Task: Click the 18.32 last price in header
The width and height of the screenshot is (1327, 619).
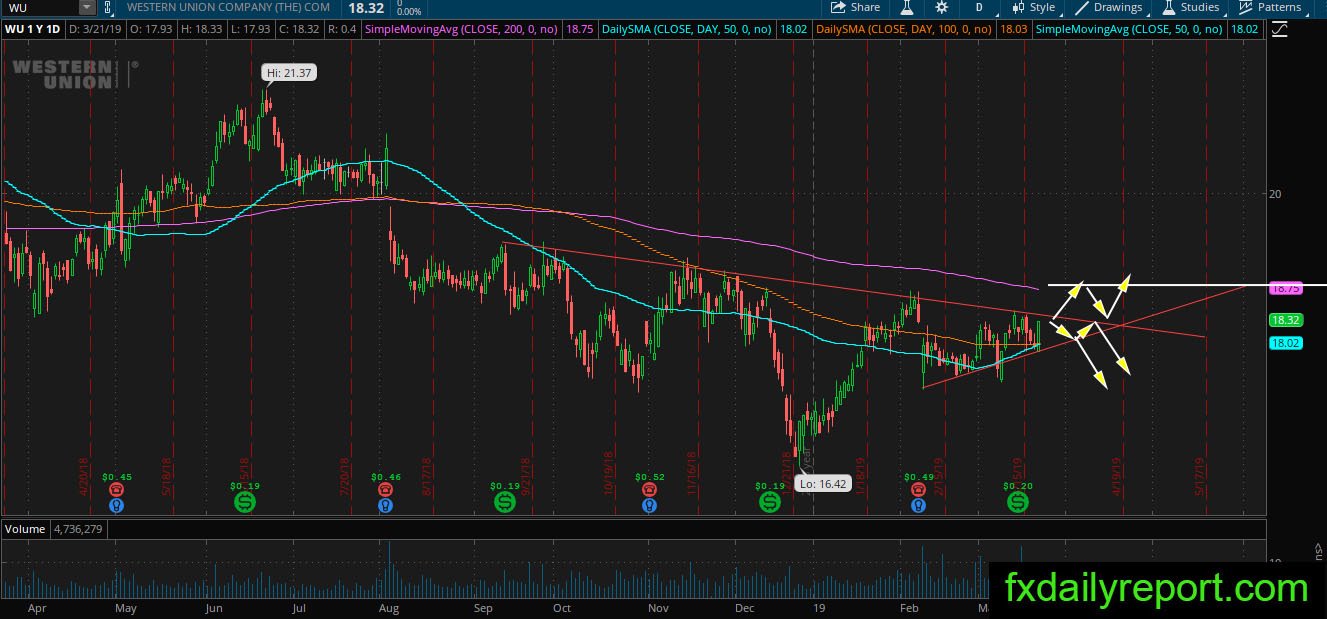Action: (364, 7)
